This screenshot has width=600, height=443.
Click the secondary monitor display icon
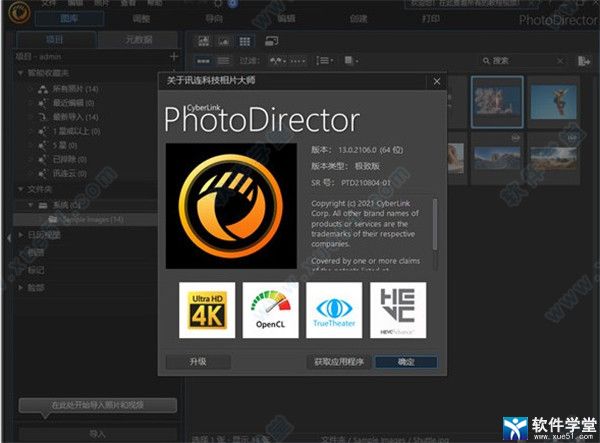tap(271, 41)
